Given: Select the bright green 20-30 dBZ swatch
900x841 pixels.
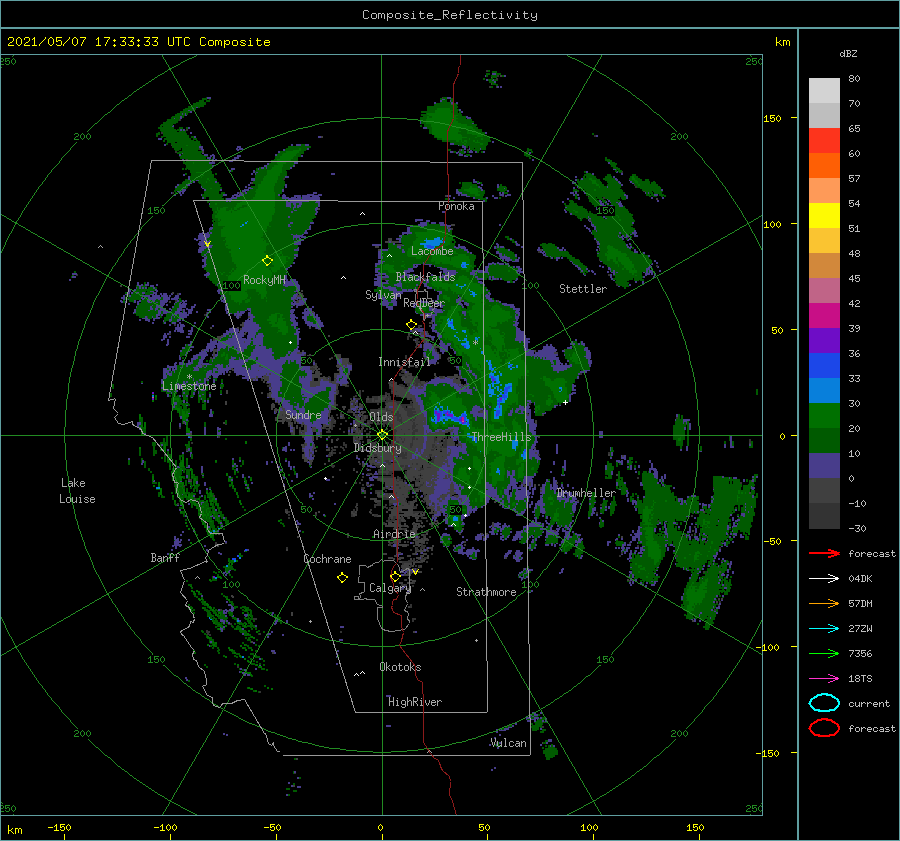Looking at the screenshot, I should (x=824, y=415).
